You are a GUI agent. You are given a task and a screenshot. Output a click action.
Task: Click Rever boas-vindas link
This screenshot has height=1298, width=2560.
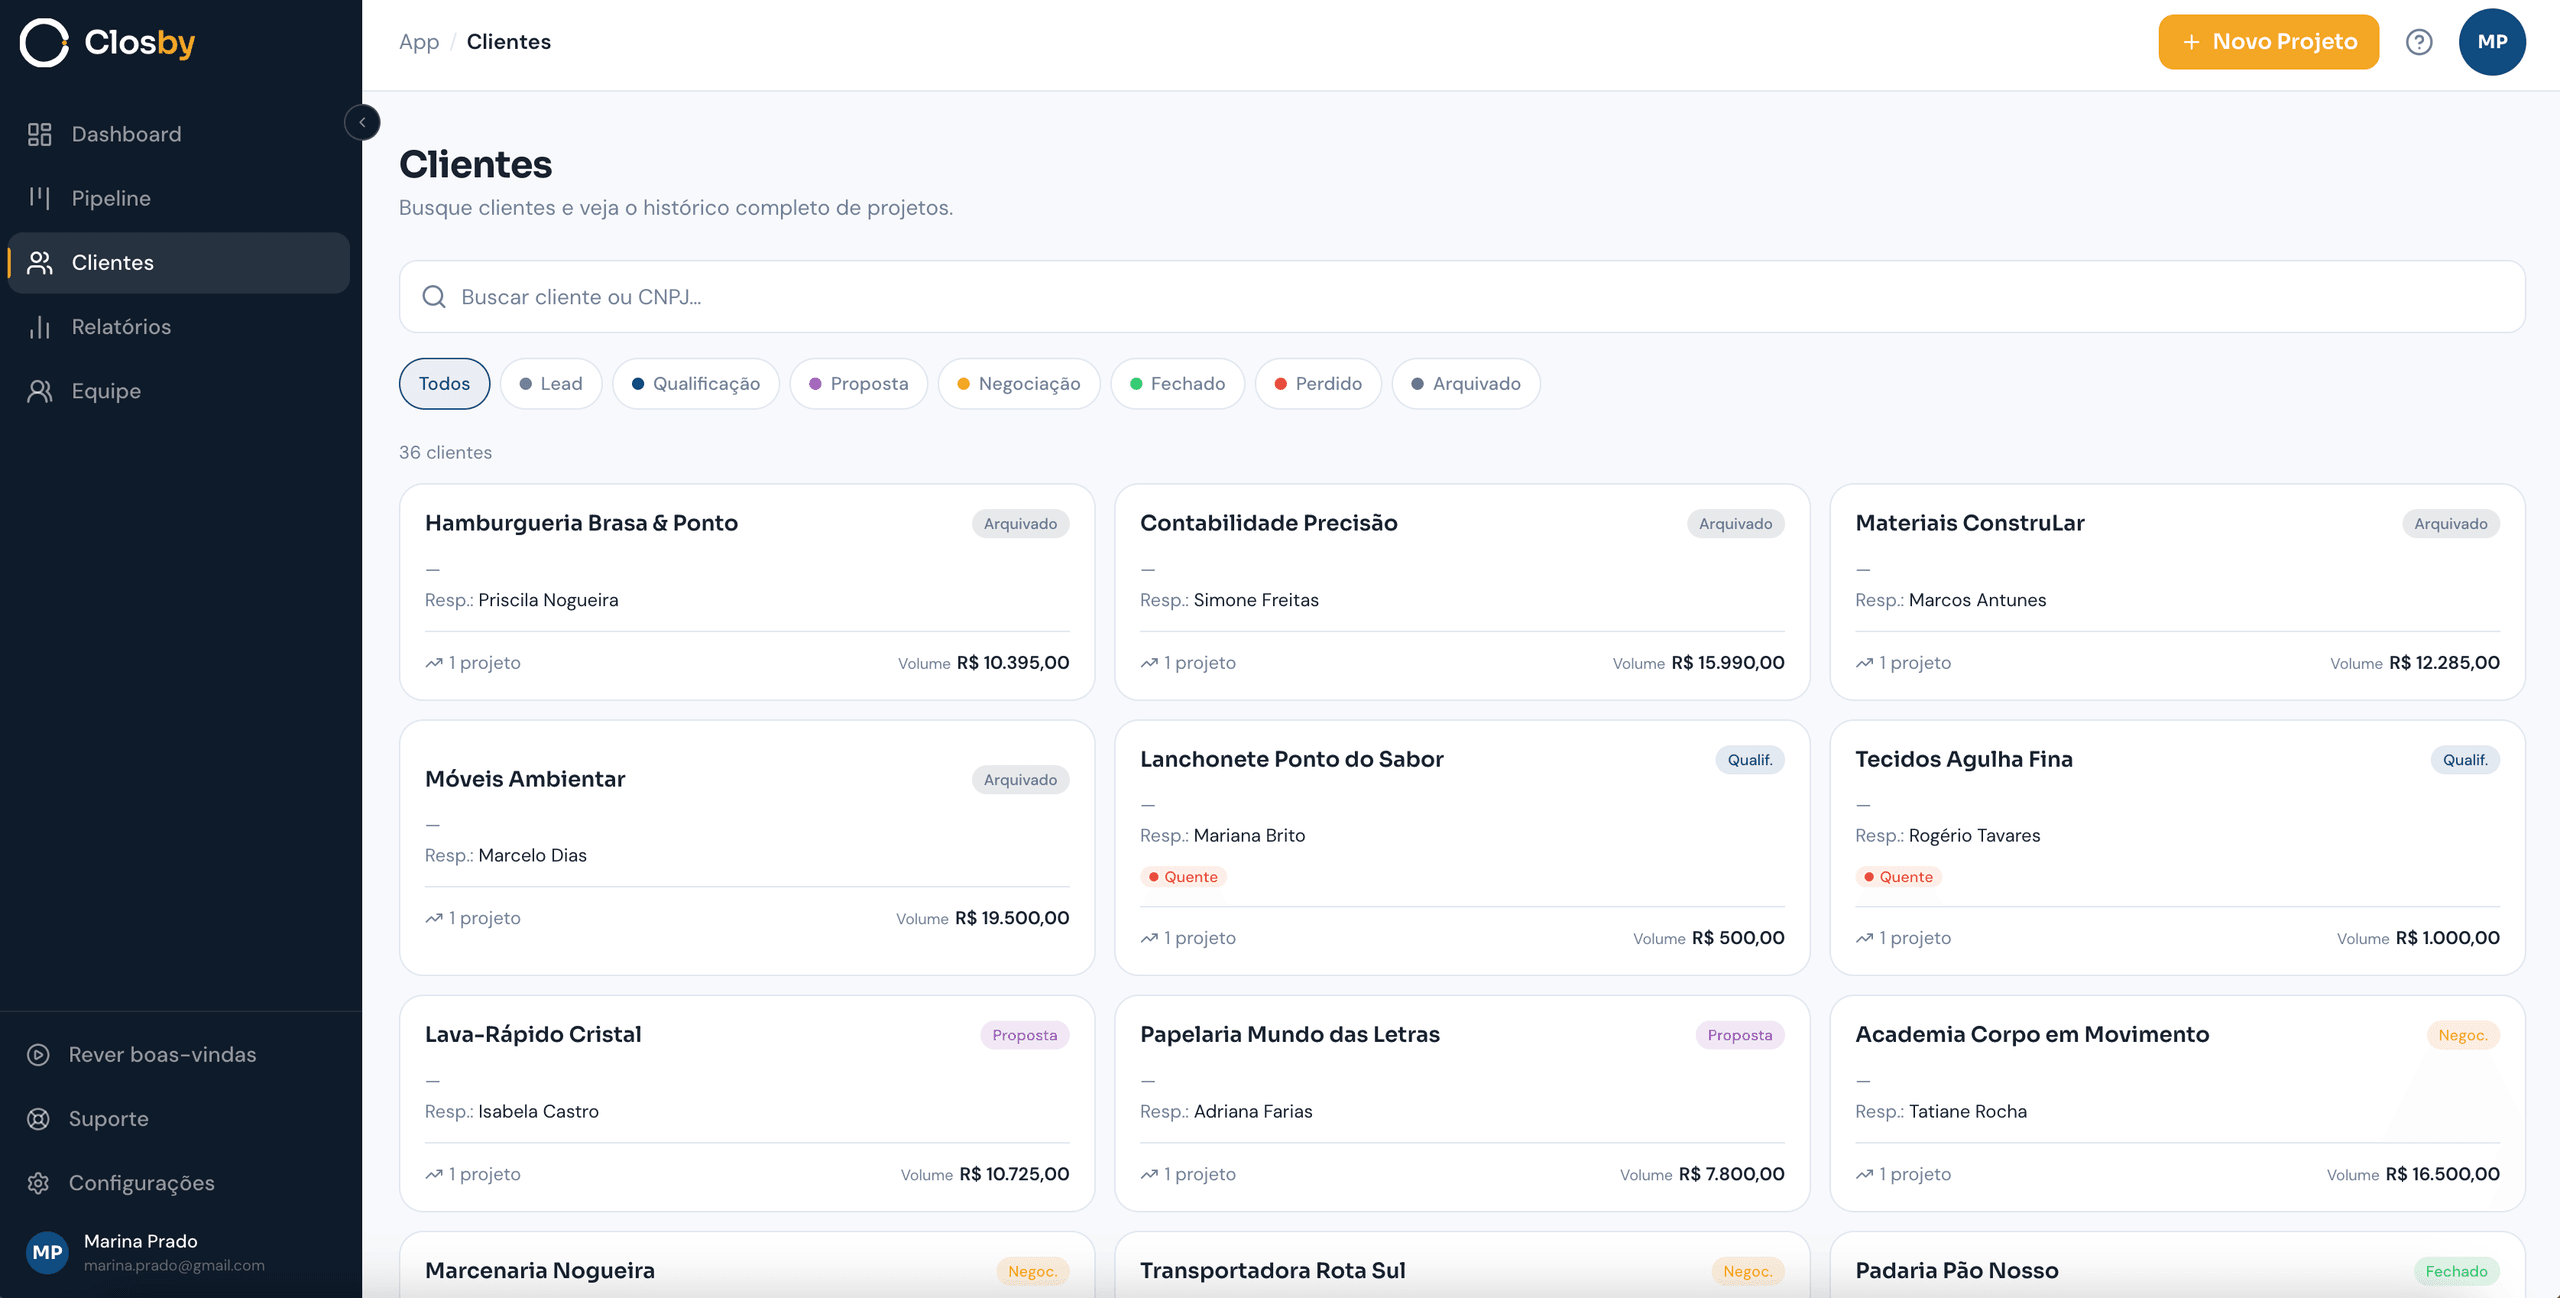pos(179,1054)
